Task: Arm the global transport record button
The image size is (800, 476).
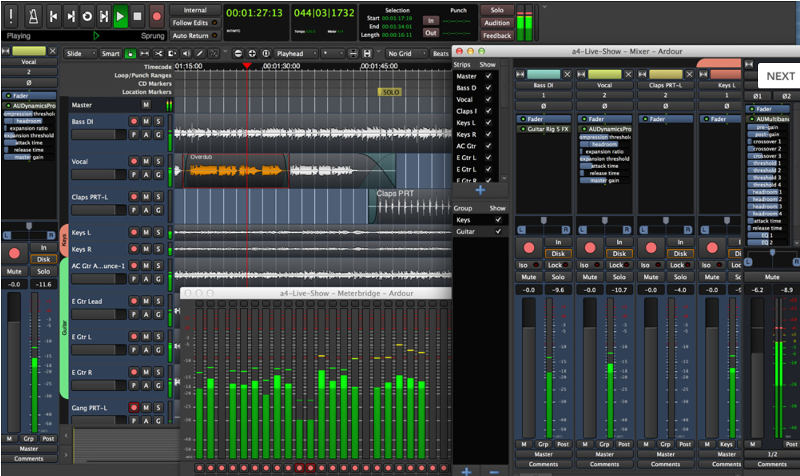Action: point(157,16)
